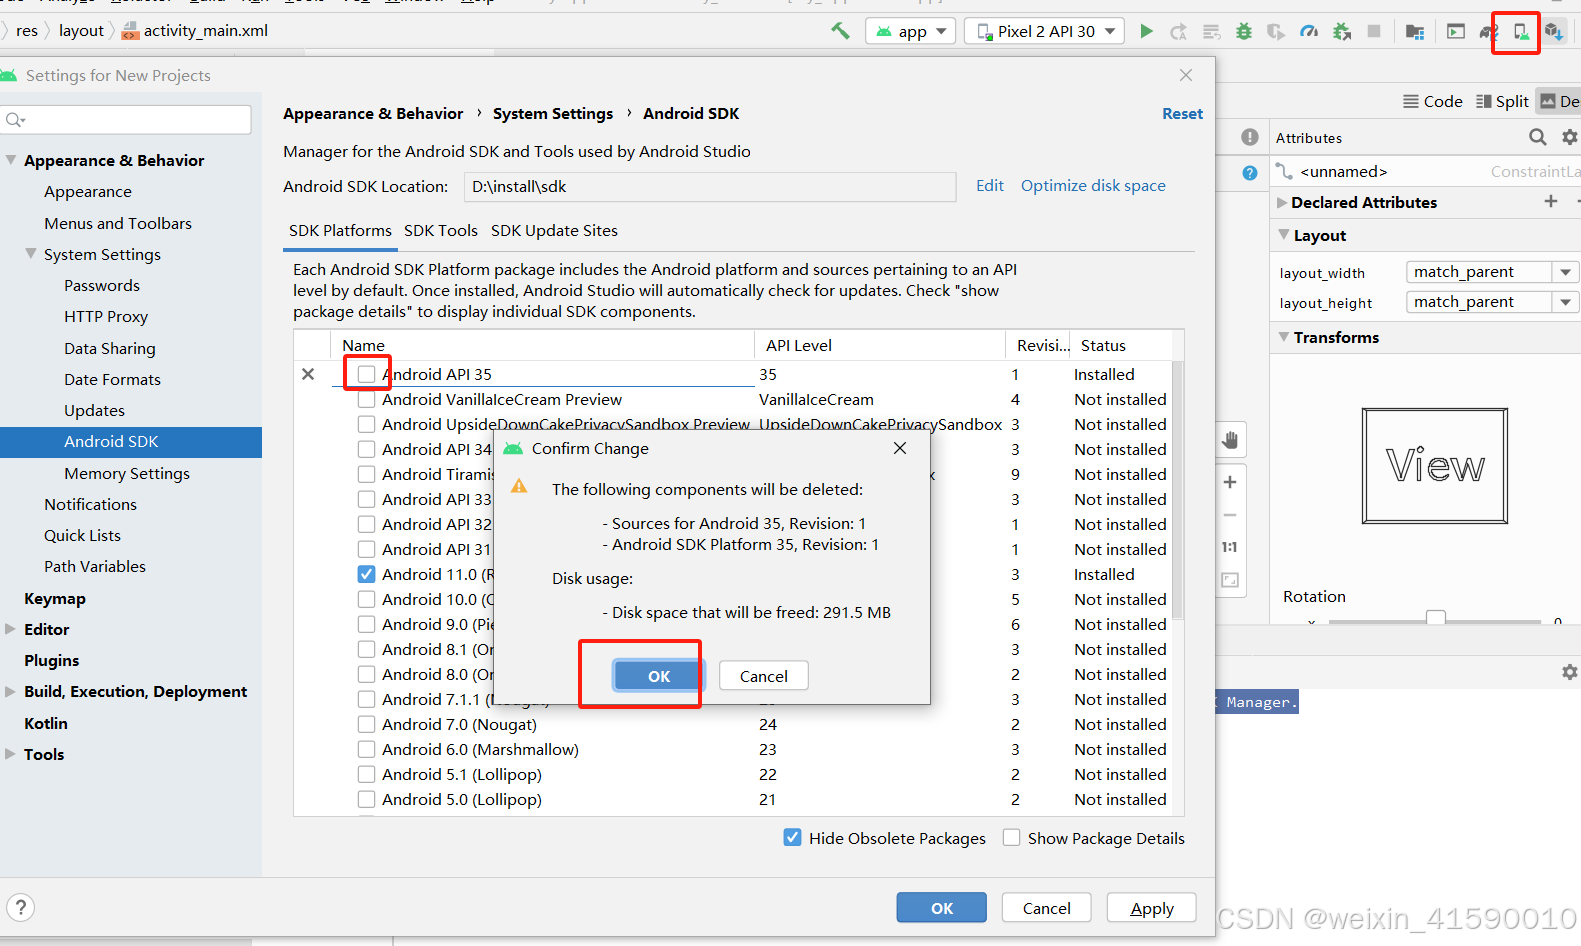
Task: Switch to SDK Update Sites tab
Action: (554, 230)
